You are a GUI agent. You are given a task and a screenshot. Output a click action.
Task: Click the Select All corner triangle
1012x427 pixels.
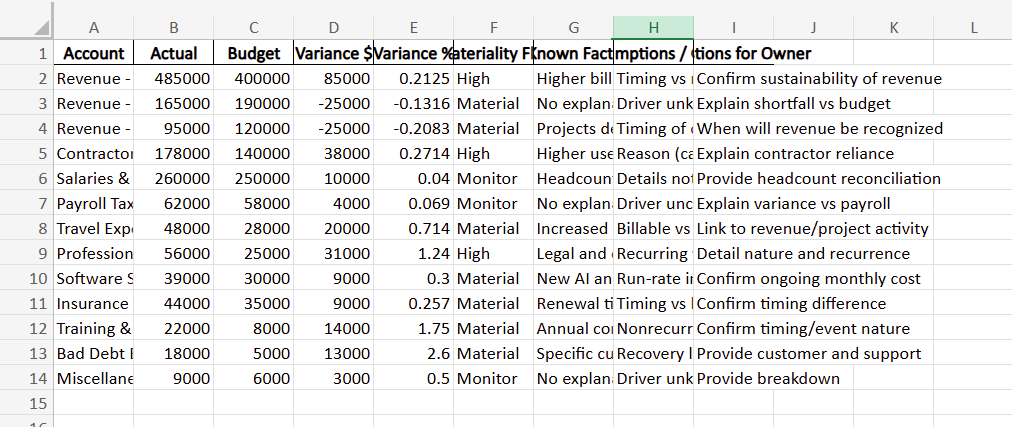[41, 28]
